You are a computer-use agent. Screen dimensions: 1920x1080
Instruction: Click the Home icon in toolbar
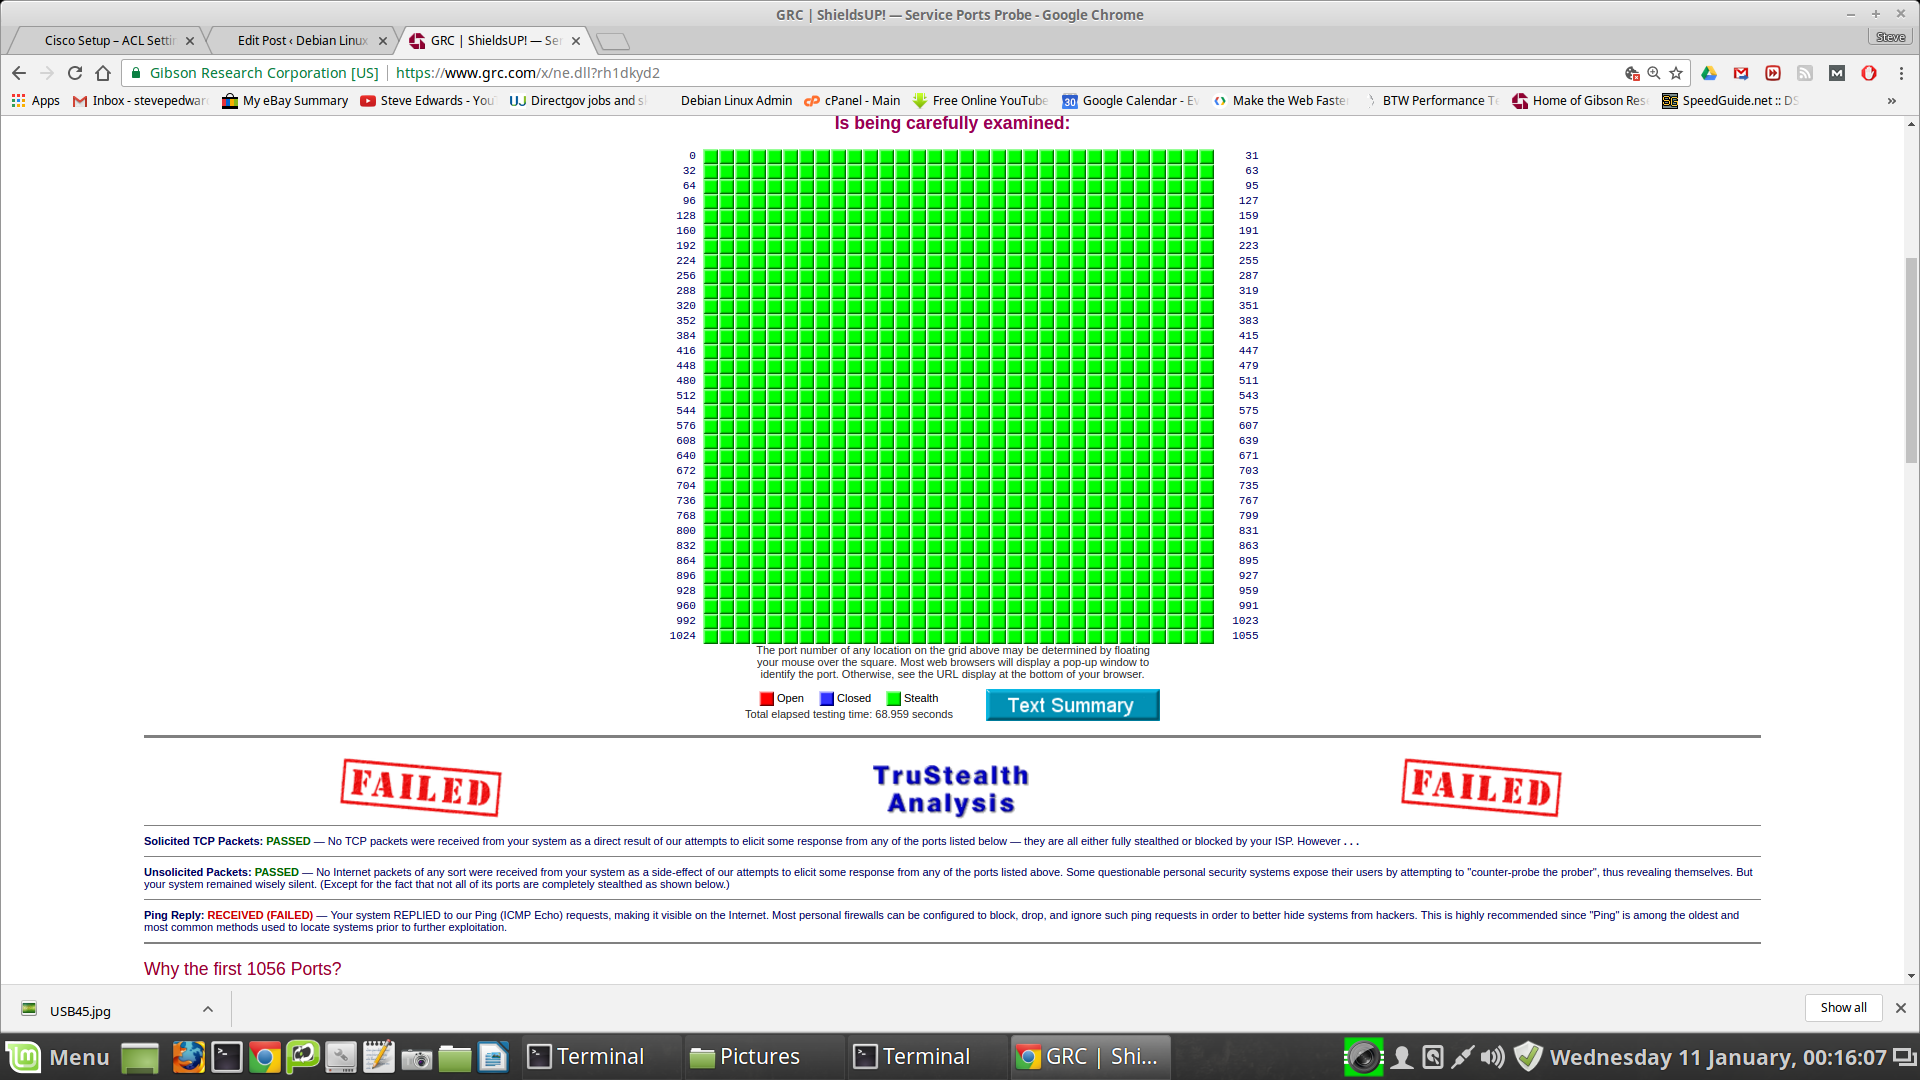point(103,73)
